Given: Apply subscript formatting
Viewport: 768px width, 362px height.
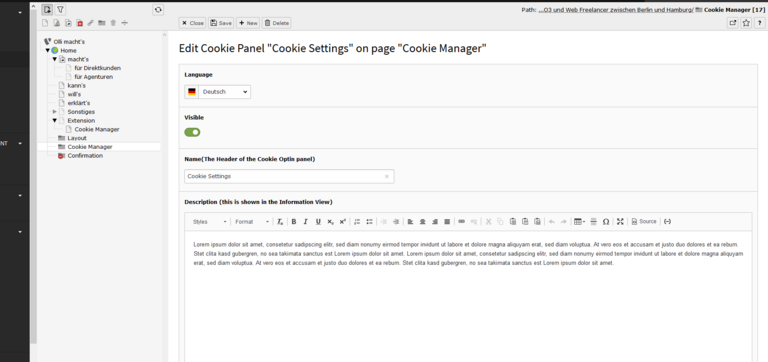Looking at the screenshot, I should click(330, 221).
